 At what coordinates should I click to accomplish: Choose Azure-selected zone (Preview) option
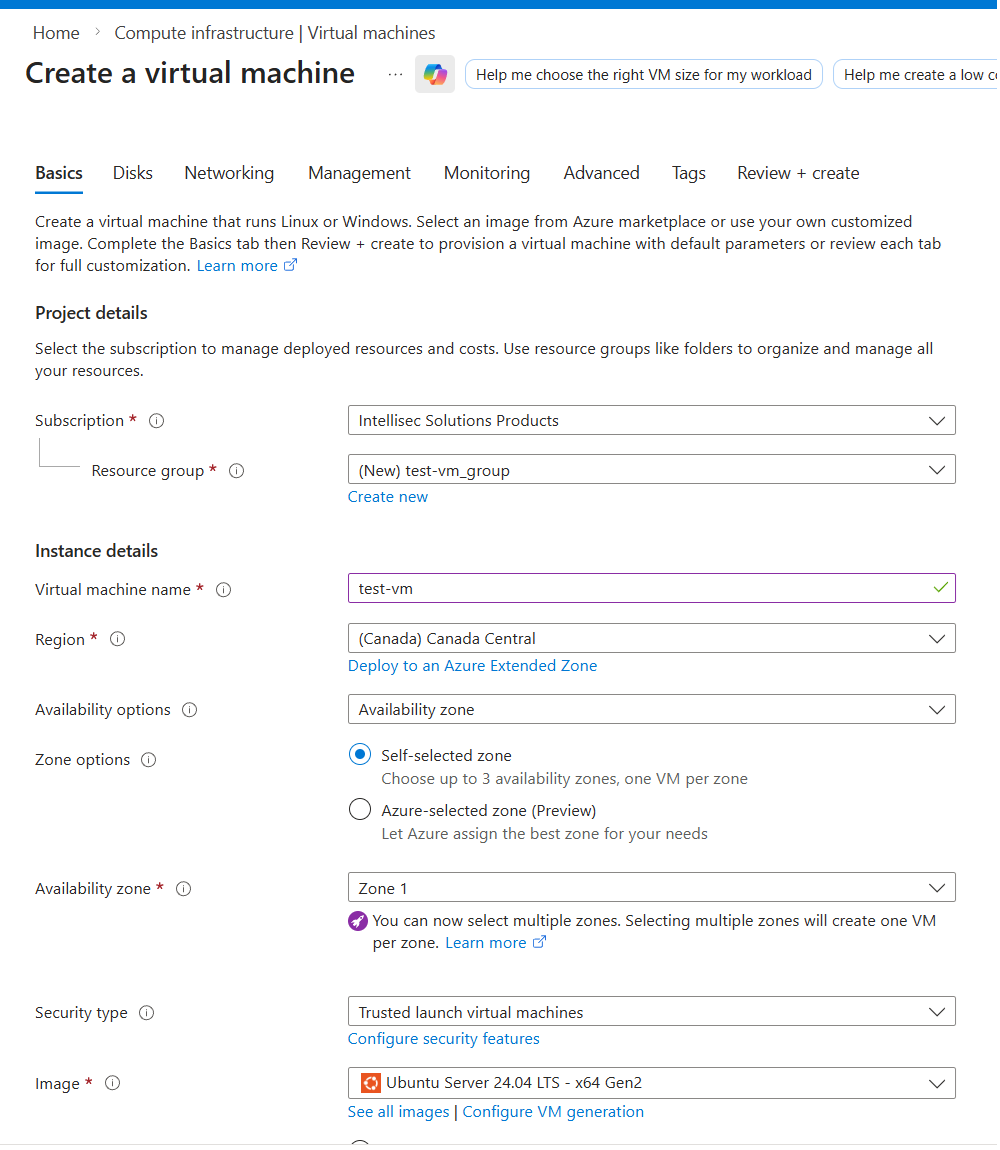(x=359, y=809)
